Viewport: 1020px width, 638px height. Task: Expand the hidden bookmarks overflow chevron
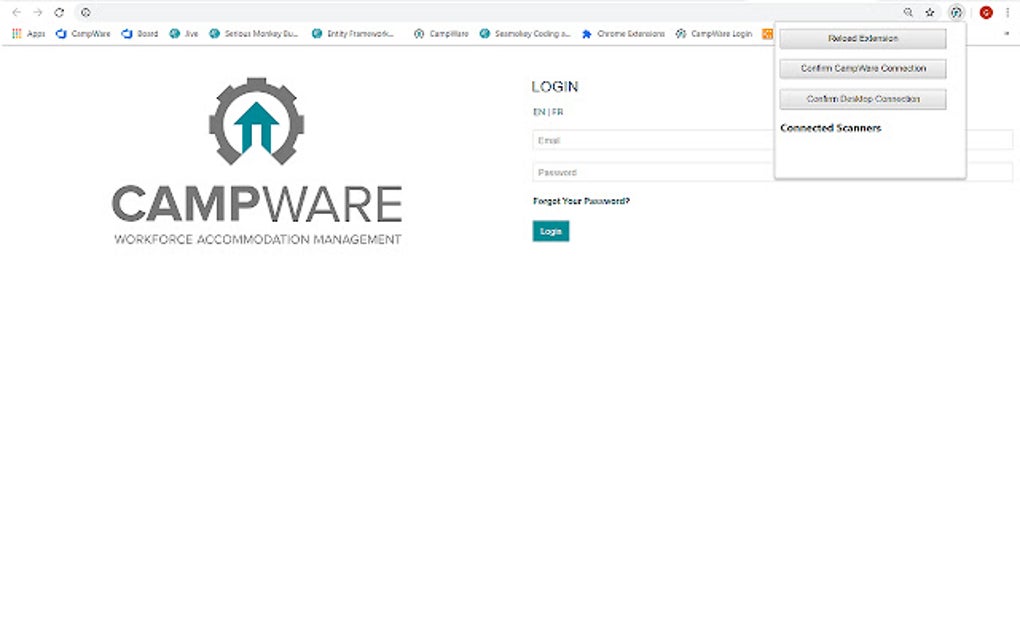(1008, 33)
